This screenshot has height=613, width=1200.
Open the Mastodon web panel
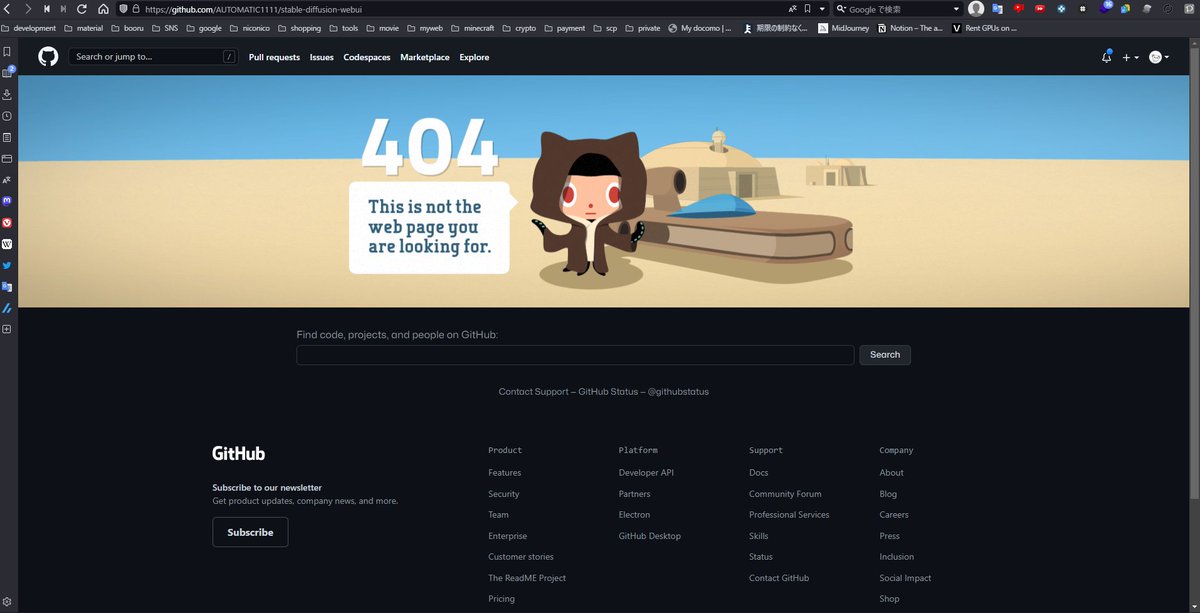[7, 201]
